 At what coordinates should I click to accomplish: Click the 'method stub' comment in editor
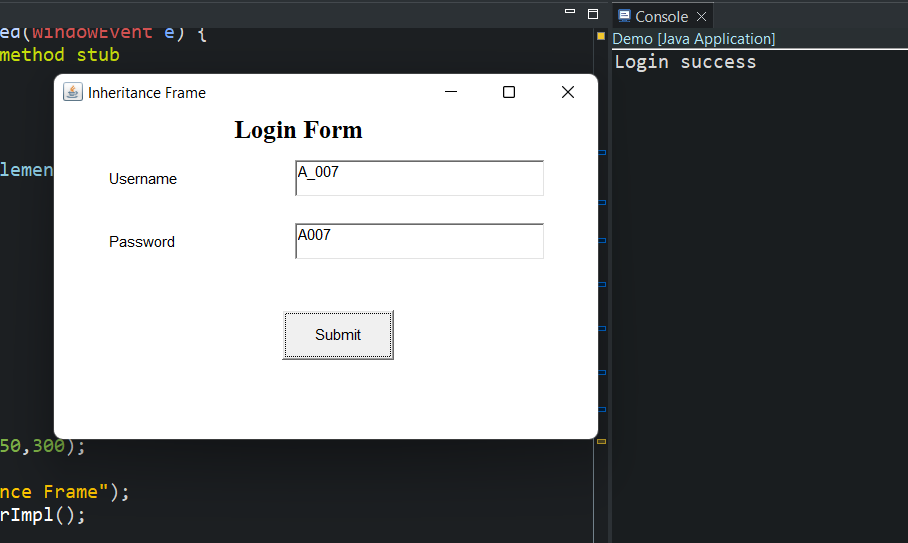(60, 55)
